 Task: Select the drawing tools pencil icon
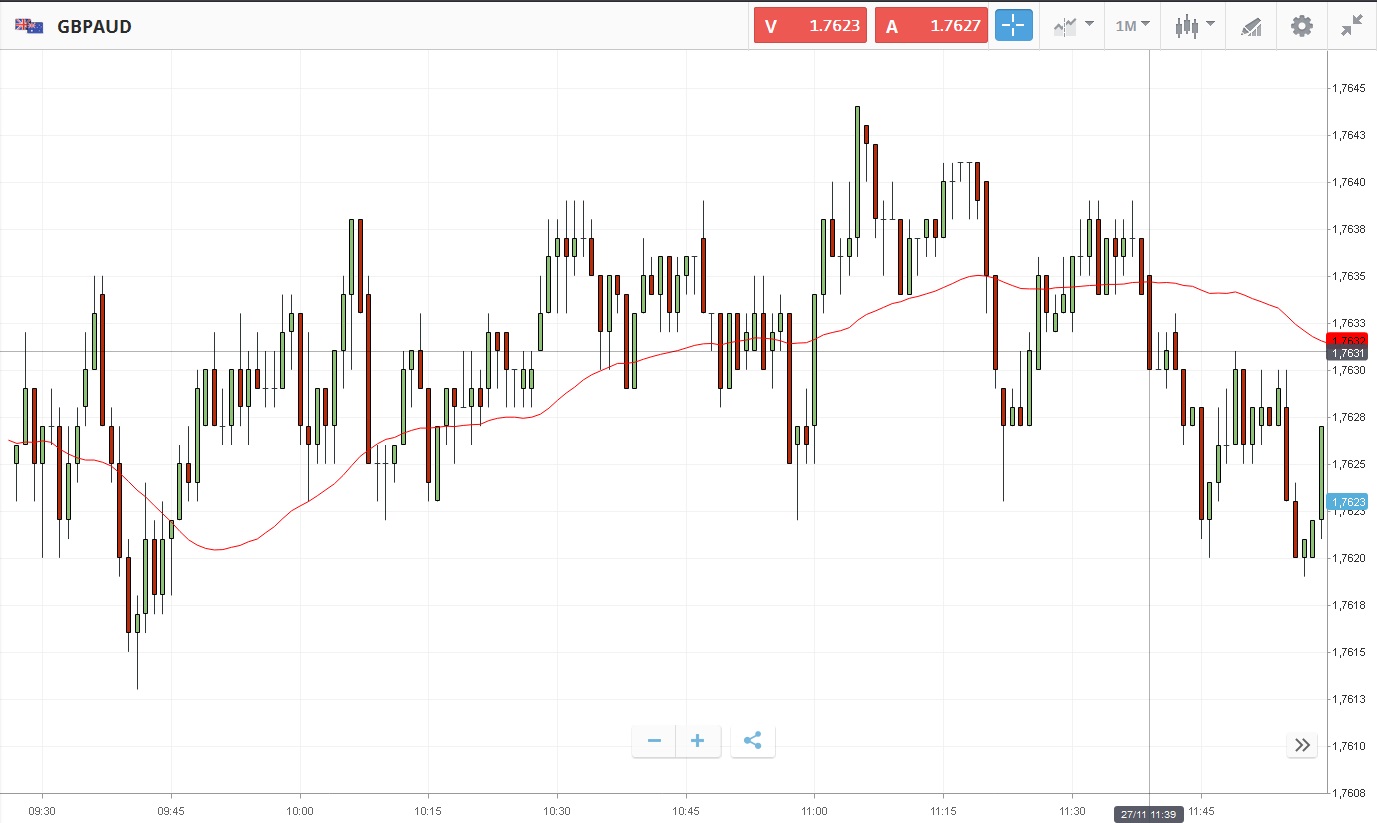1251,26
